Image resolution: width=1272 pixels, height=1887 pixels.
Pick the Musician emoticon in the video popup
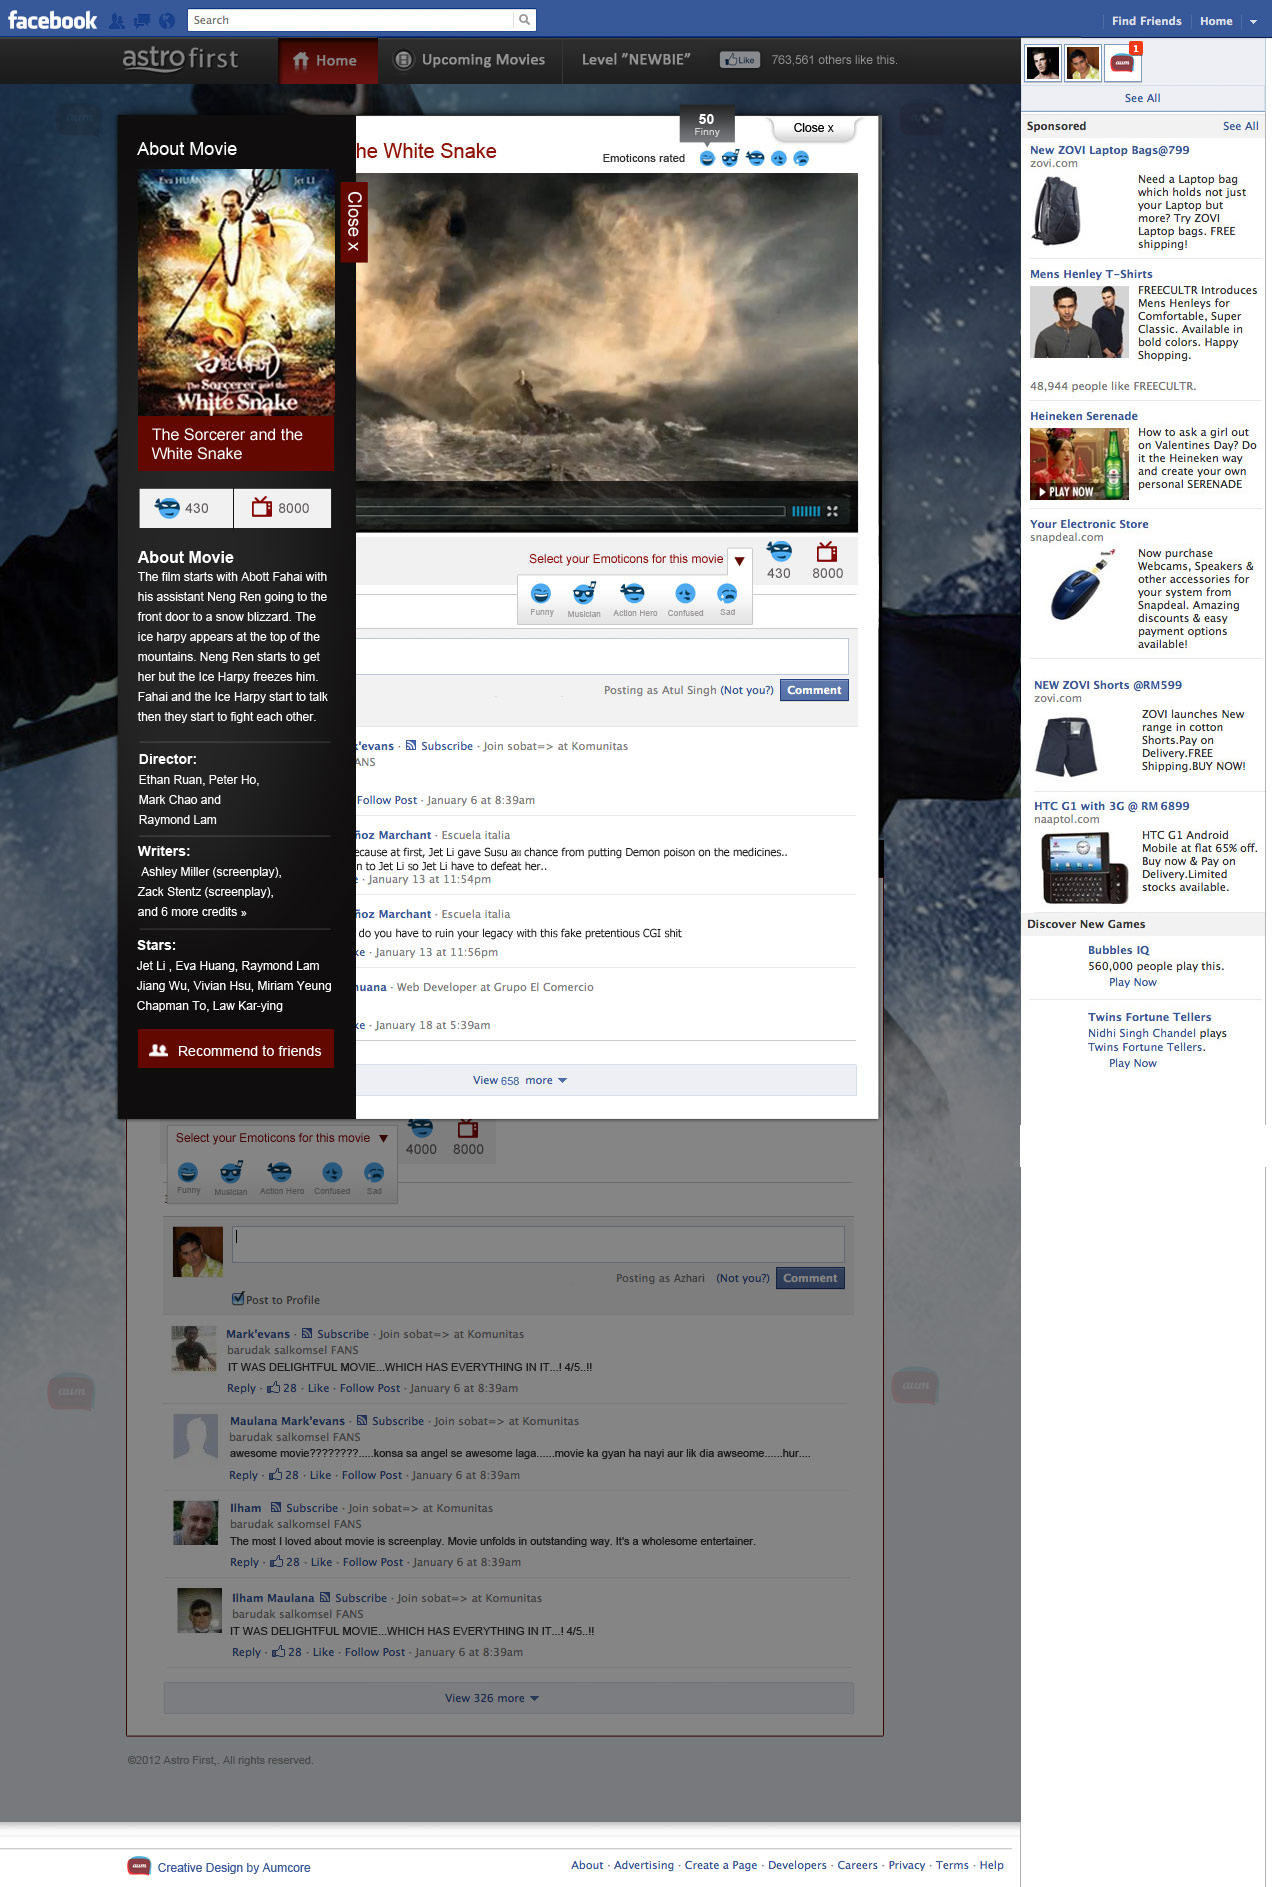click(584, 593)
